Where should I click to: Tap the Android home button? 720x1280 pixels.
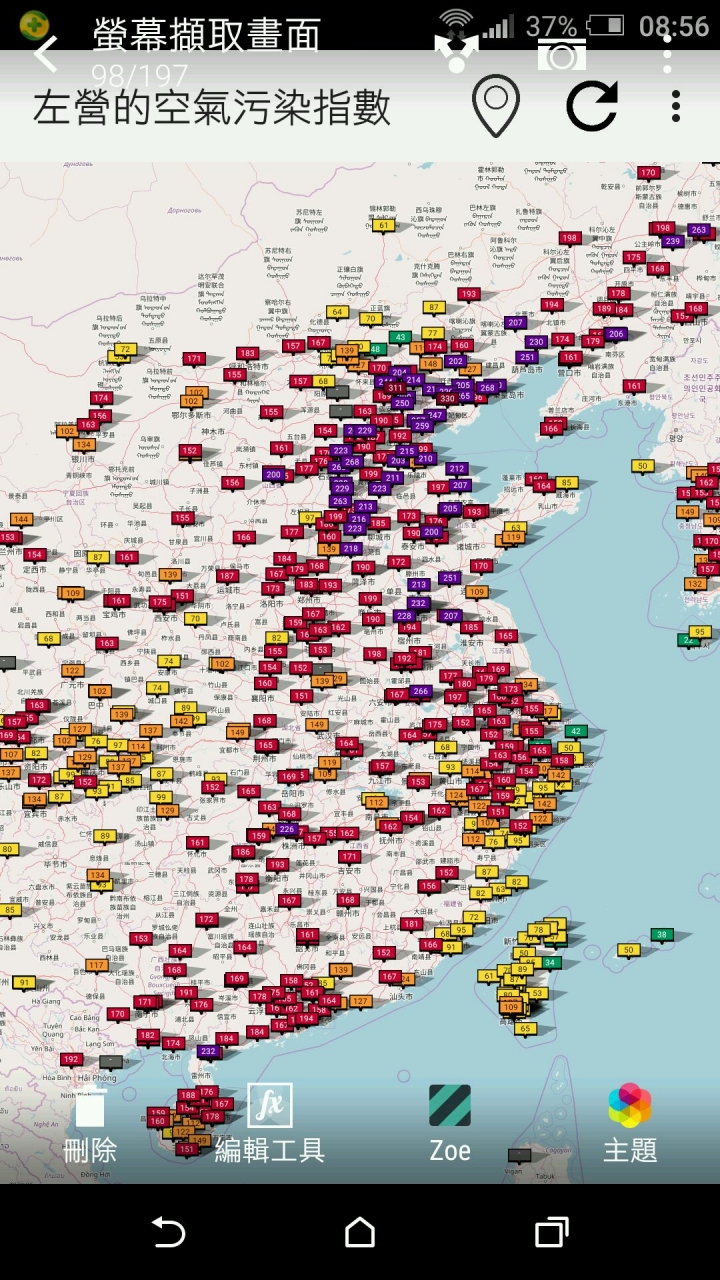[360, 1232]
